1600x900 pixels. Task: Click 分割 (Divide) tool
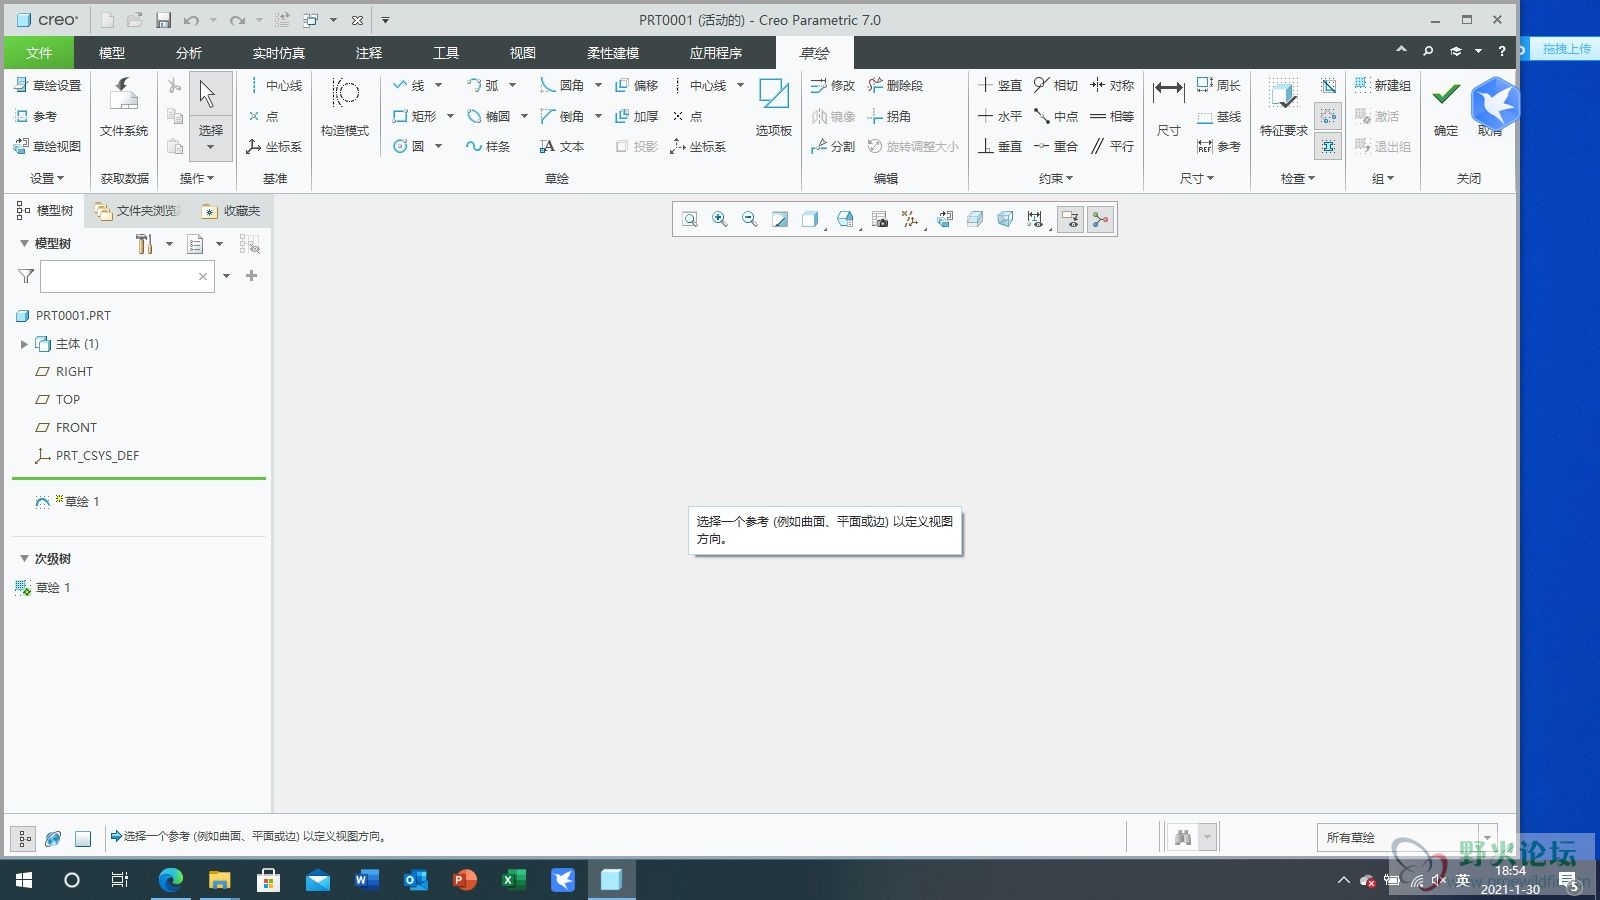click(833, 146)
